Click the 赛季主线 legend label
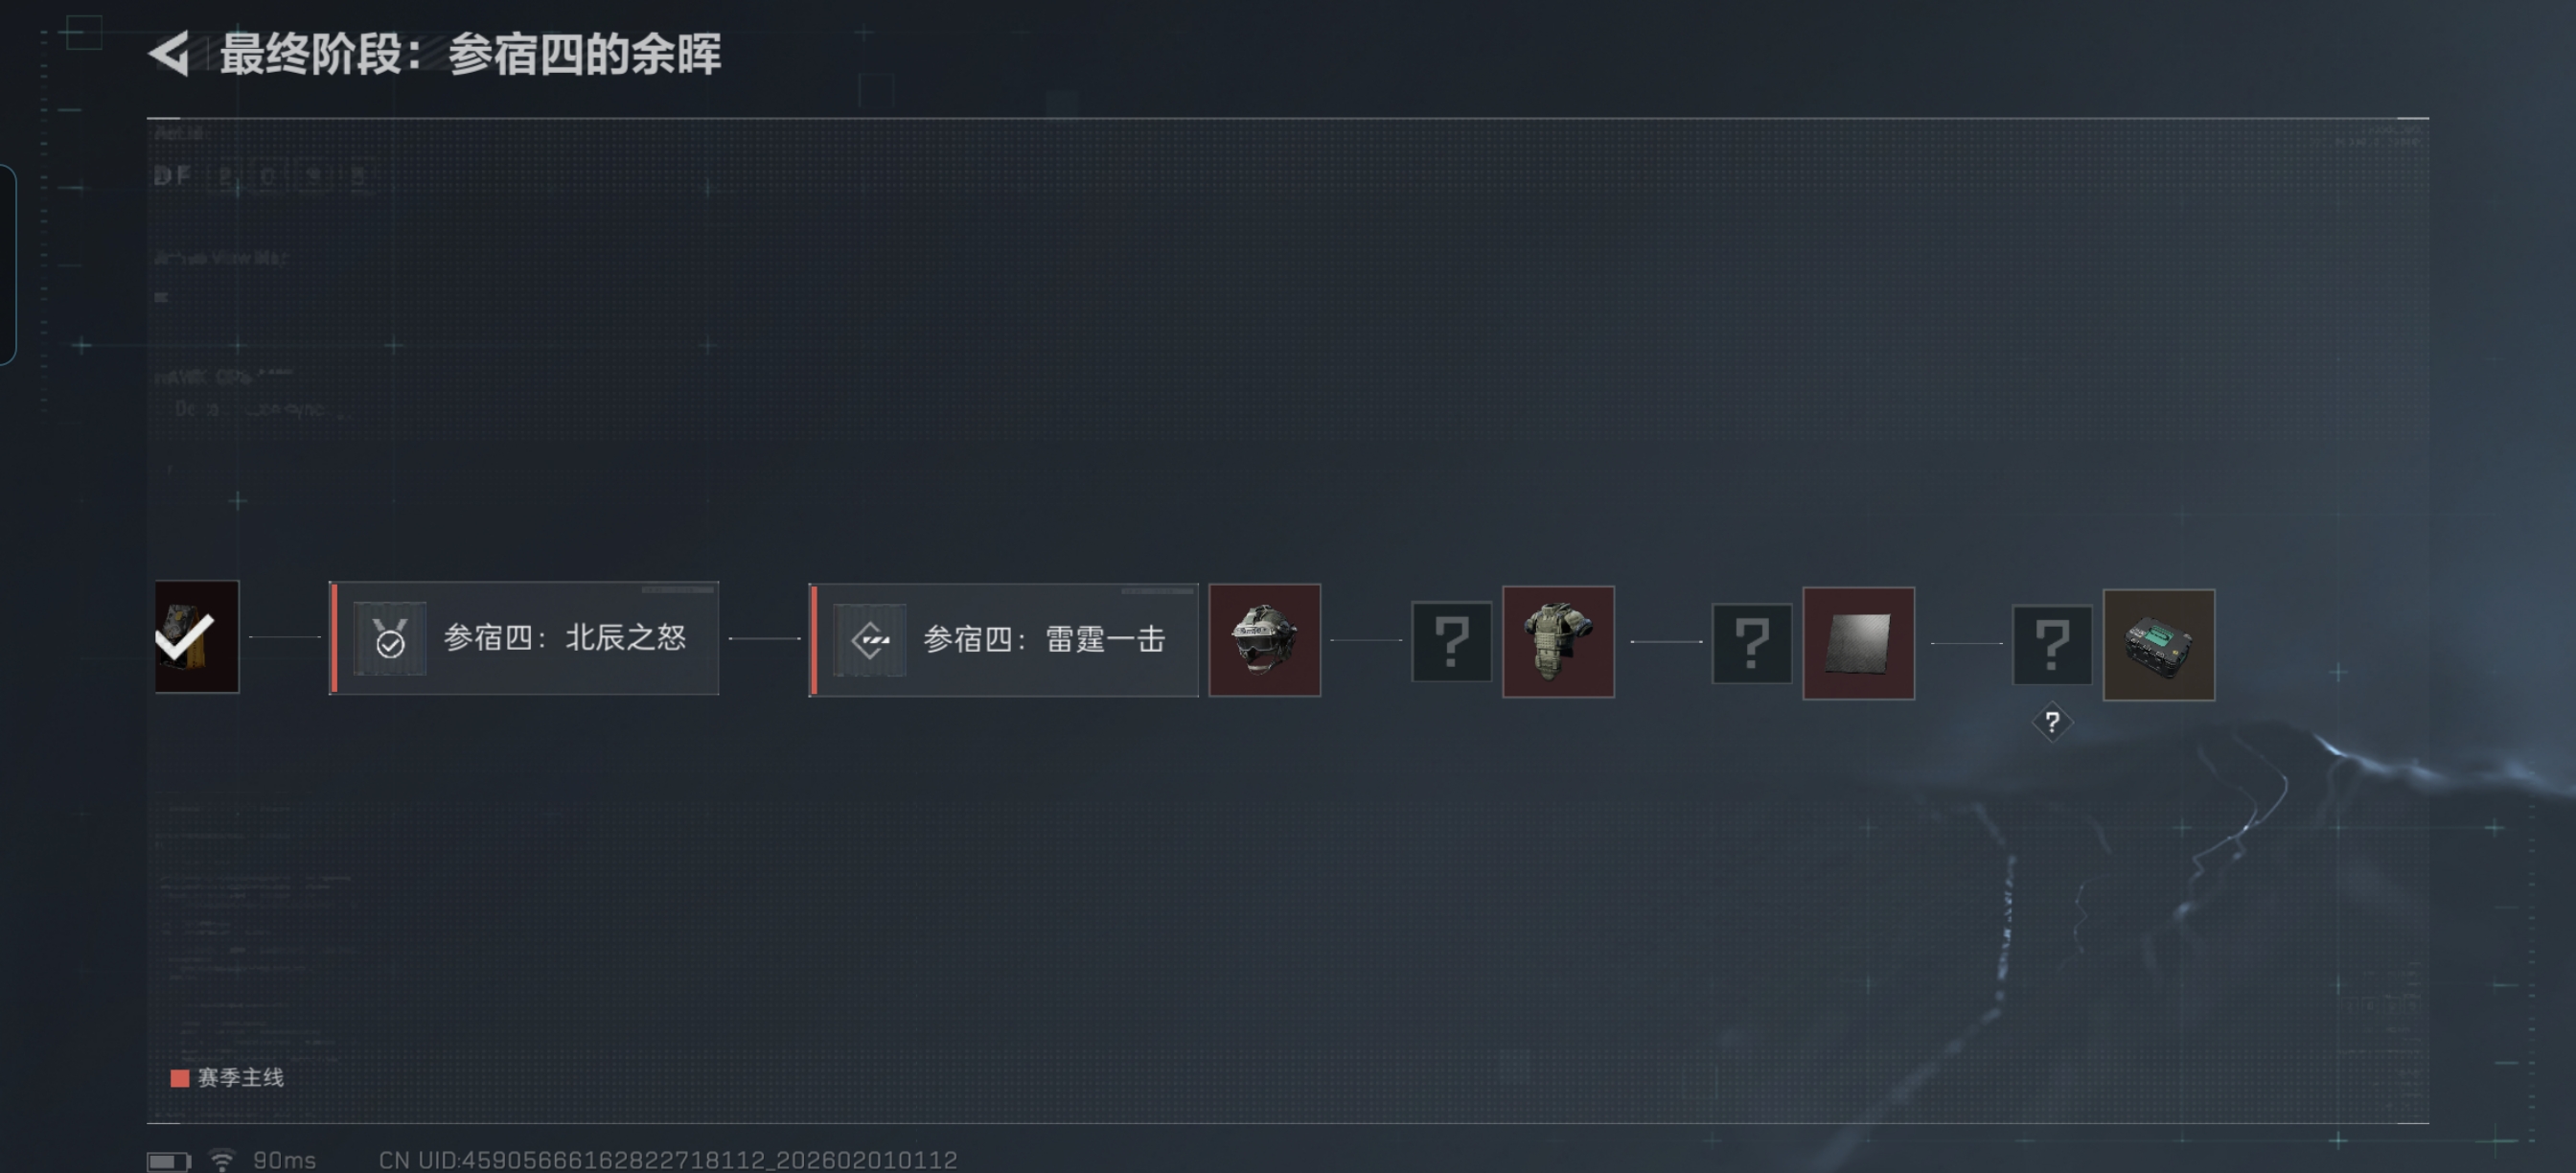Screen dimensions: 2576x1173 click(x=241, y=1078)
